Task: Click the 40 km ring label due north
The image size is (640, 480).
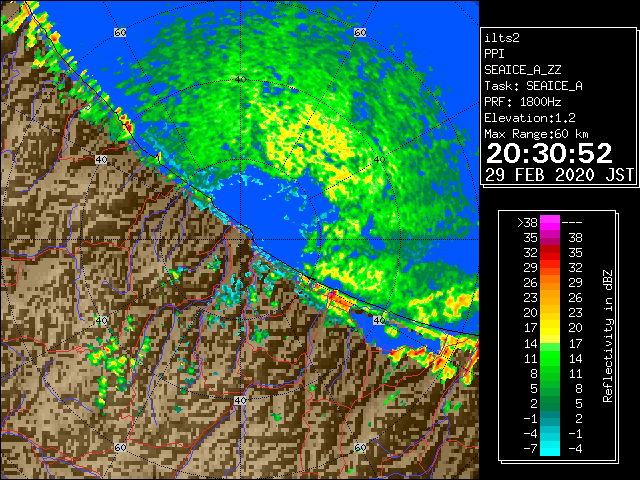Action: [240, 80]
